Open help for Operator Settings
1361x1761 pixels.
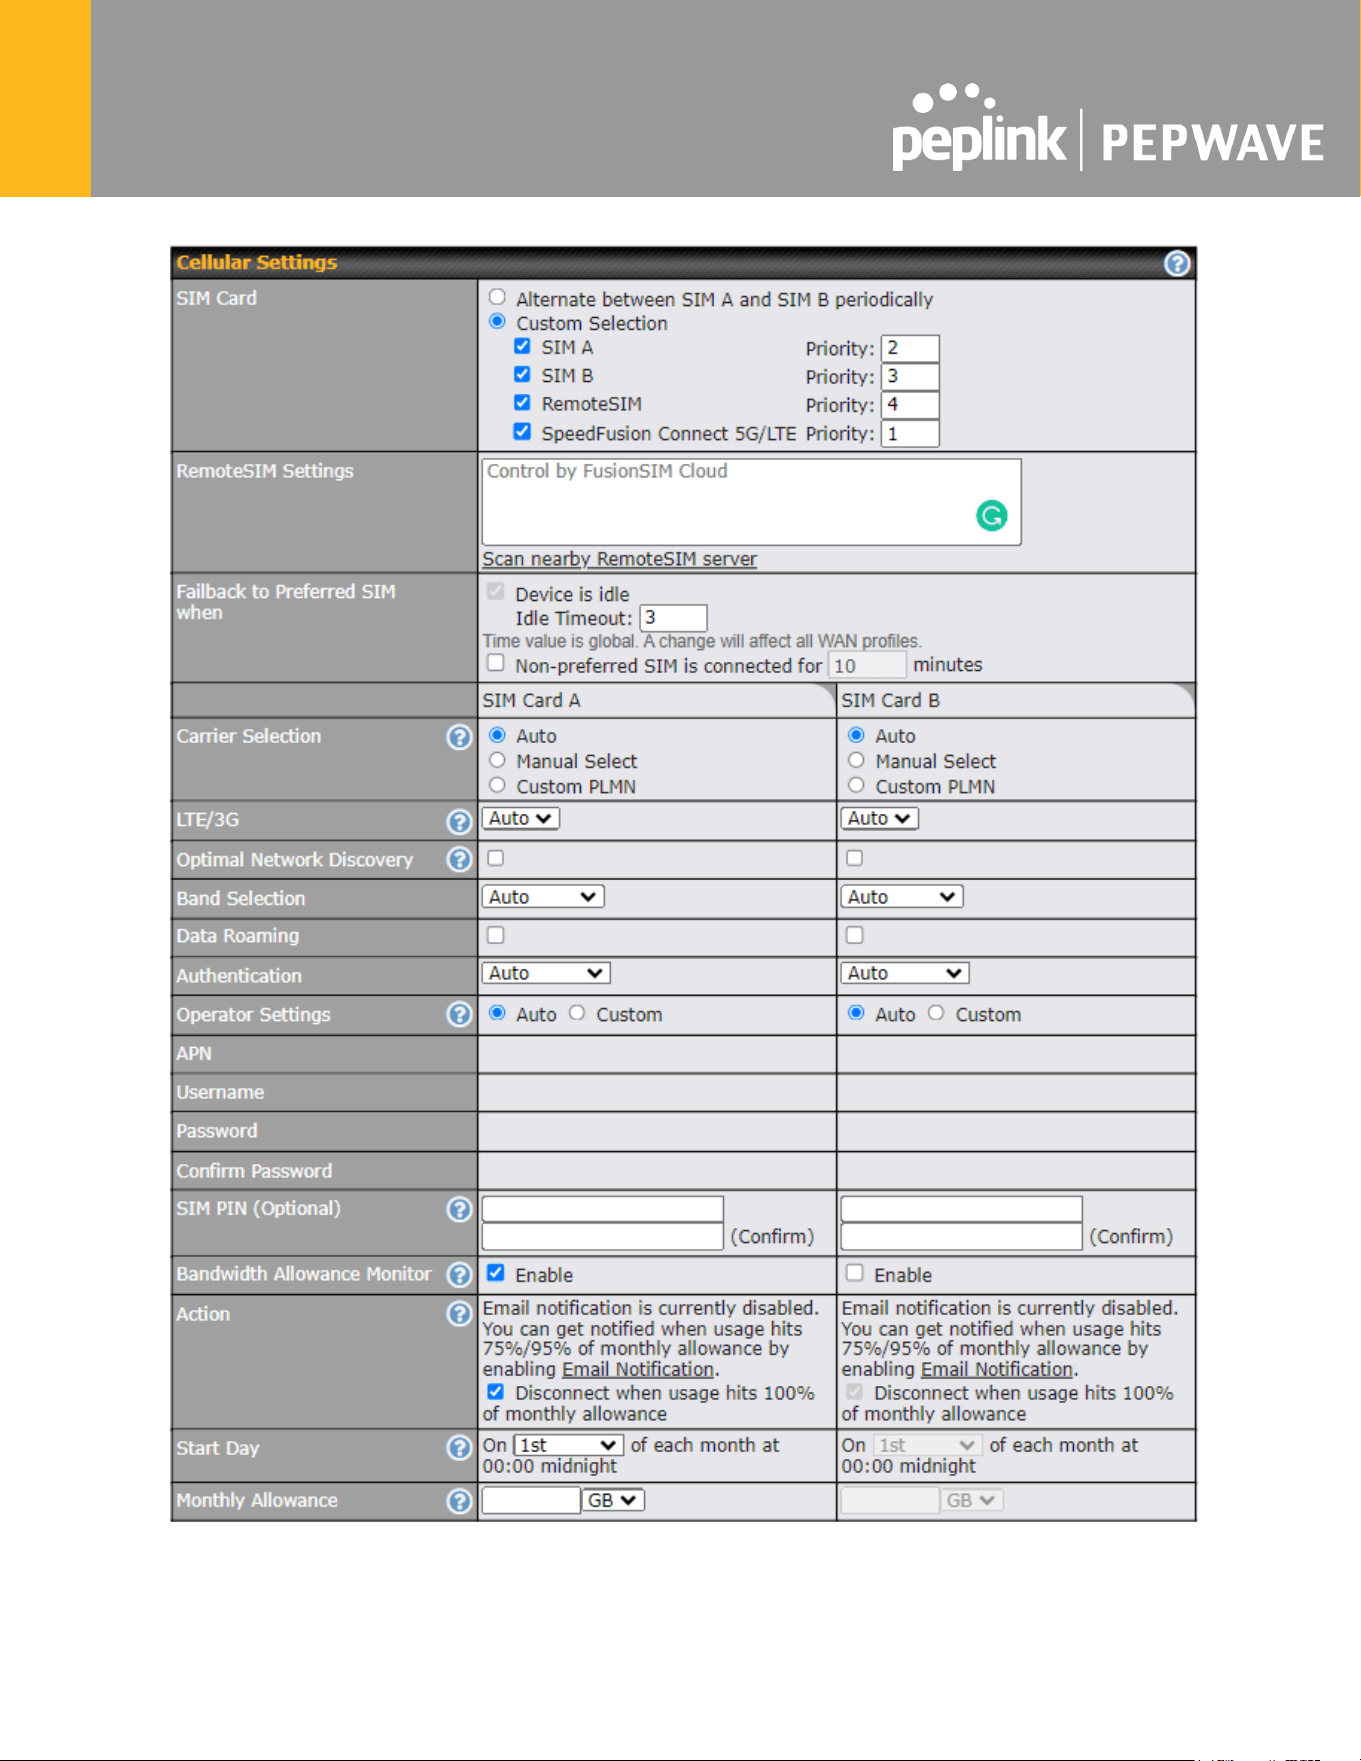click(x=459, y=1014)
